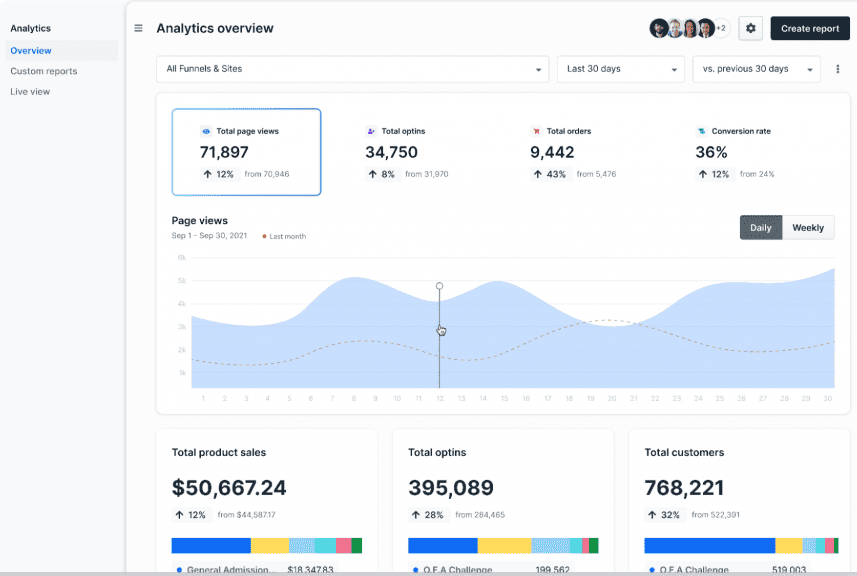Click the 768,221 total customers value
This screenshot has height=576, width=857.
coord(684,487)
